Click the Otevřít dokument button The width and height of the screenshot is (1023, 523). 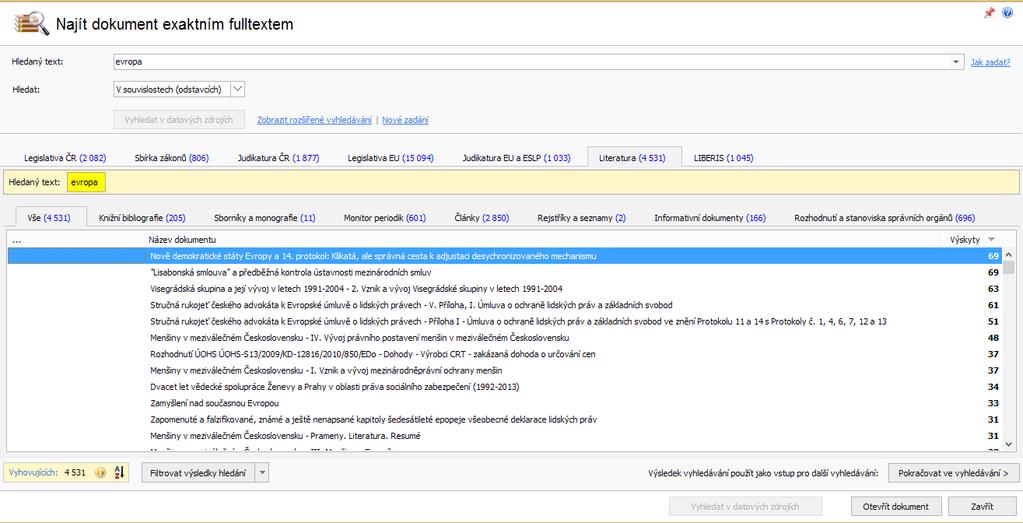point(896,506)
